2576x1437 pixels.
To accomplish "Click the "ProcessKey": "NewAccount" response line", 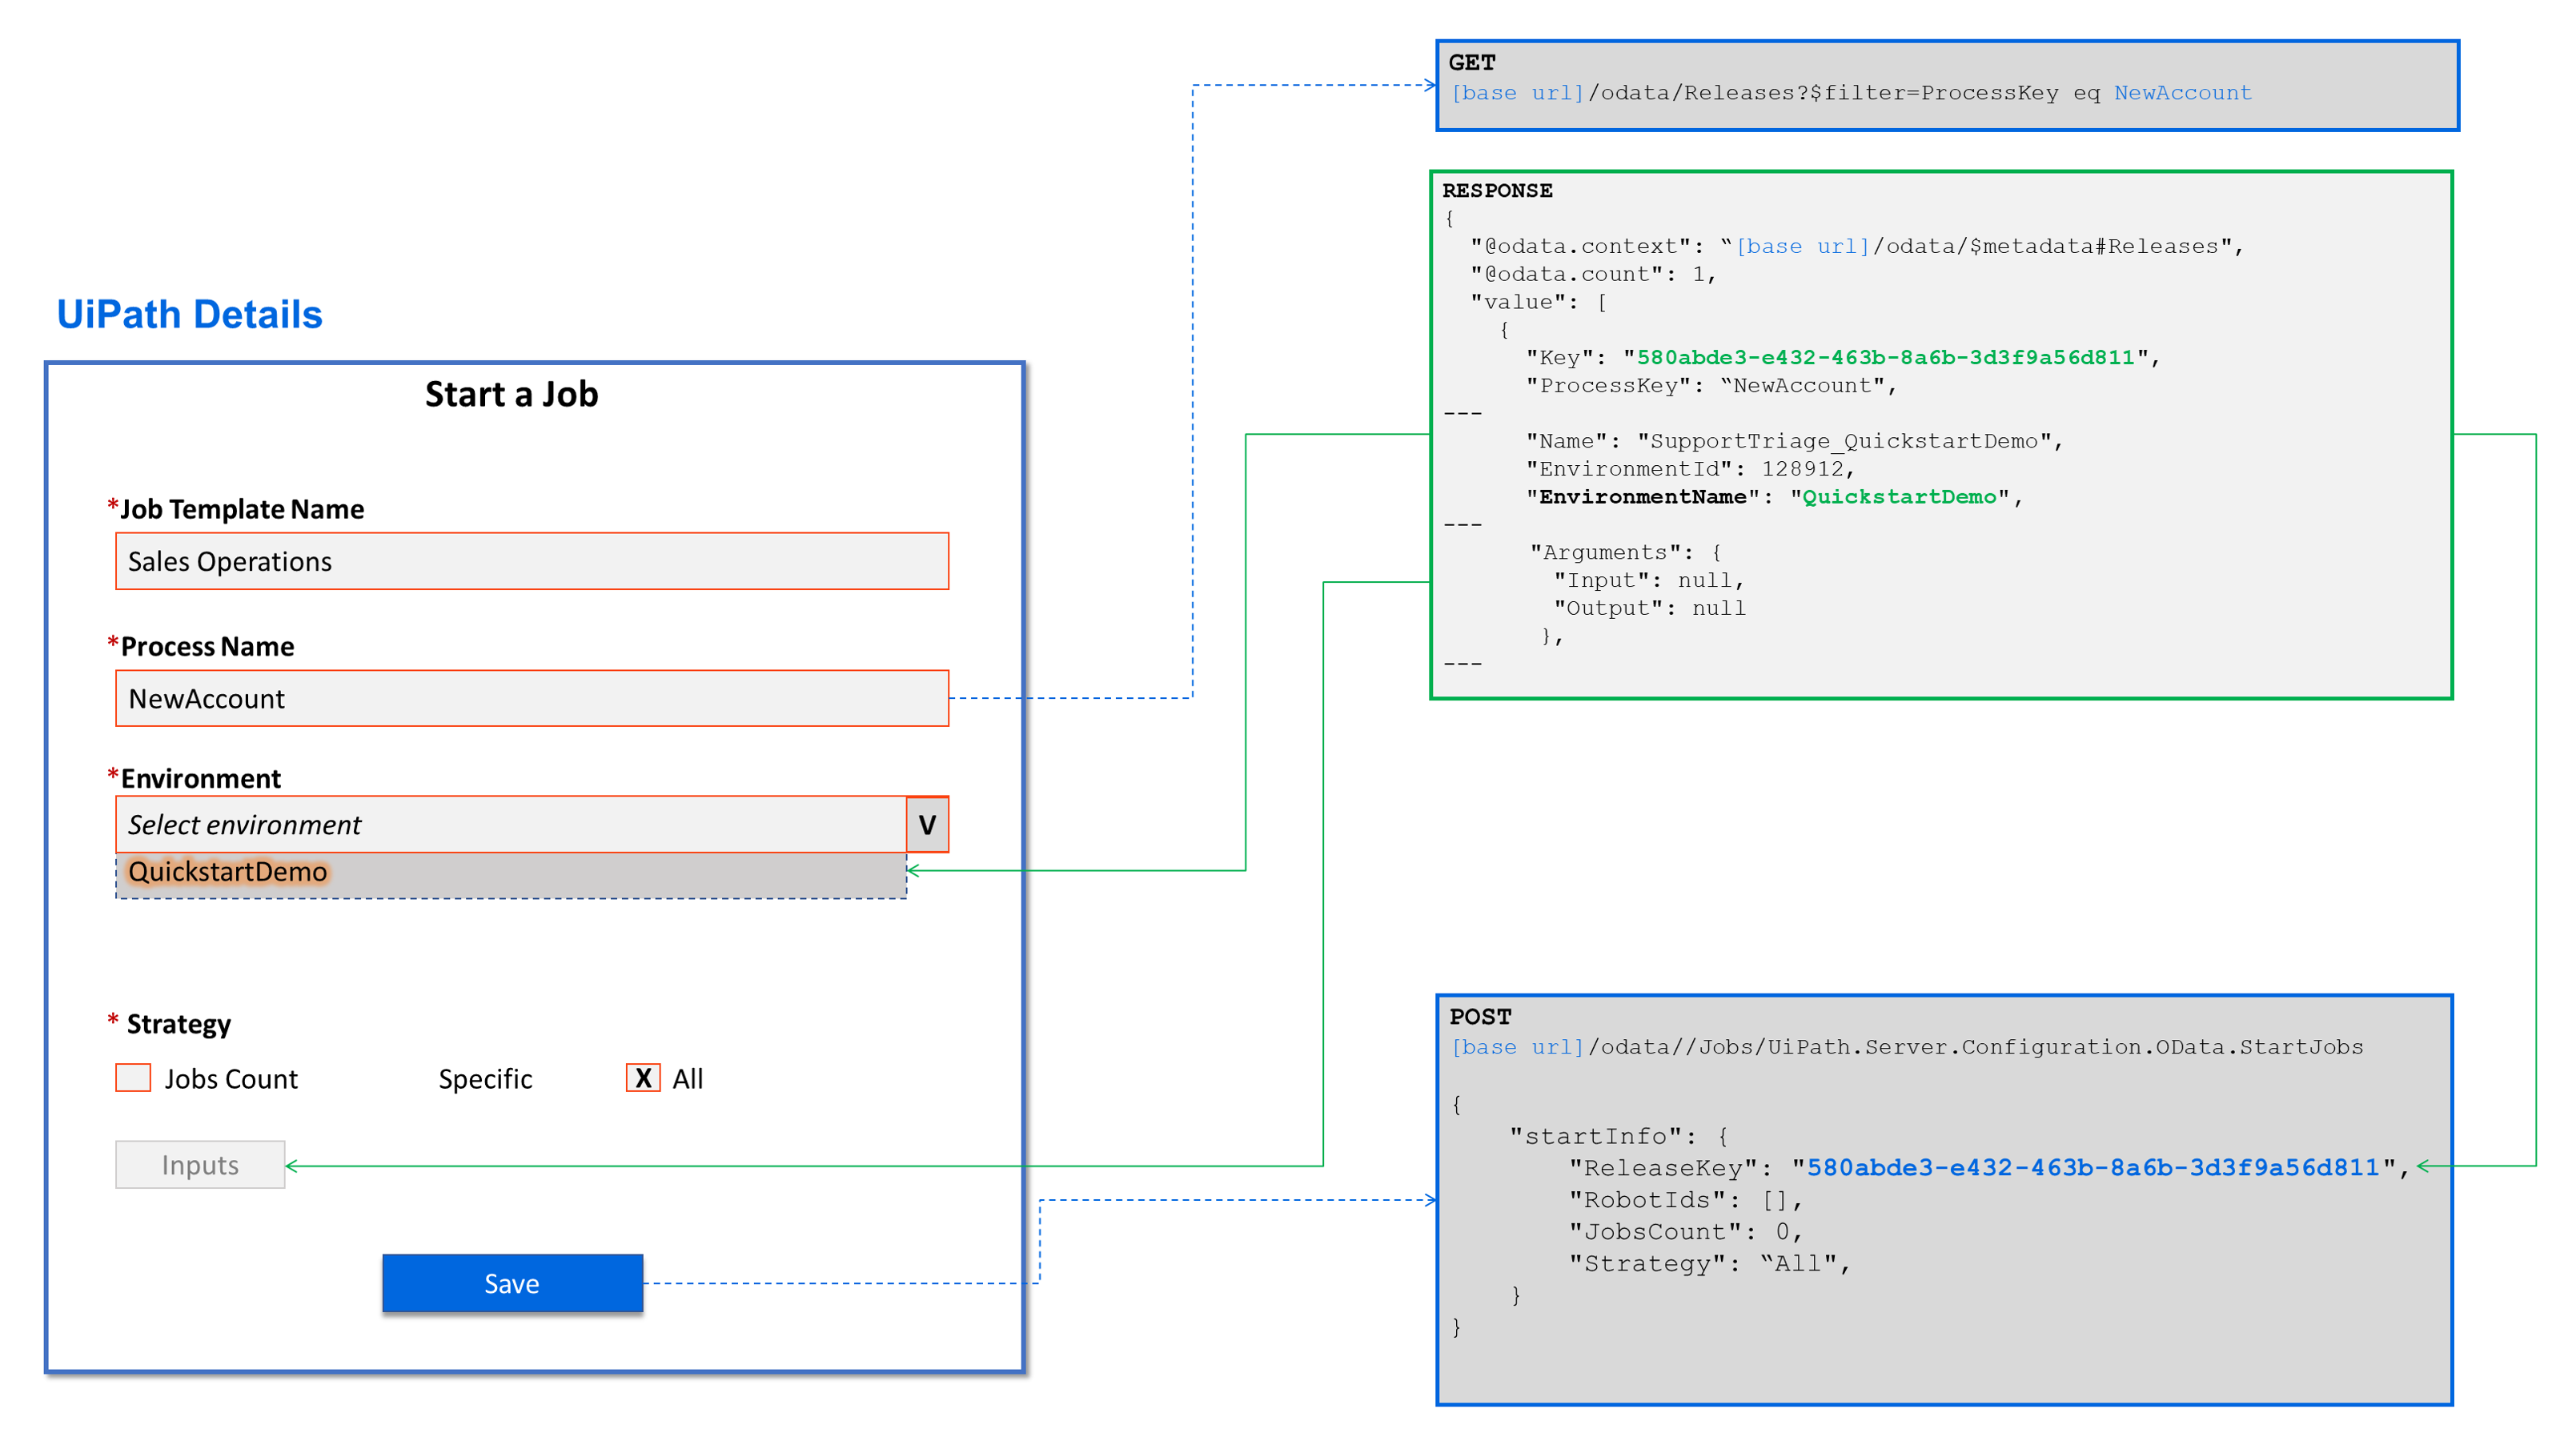I will click(x=1711, y=385).
